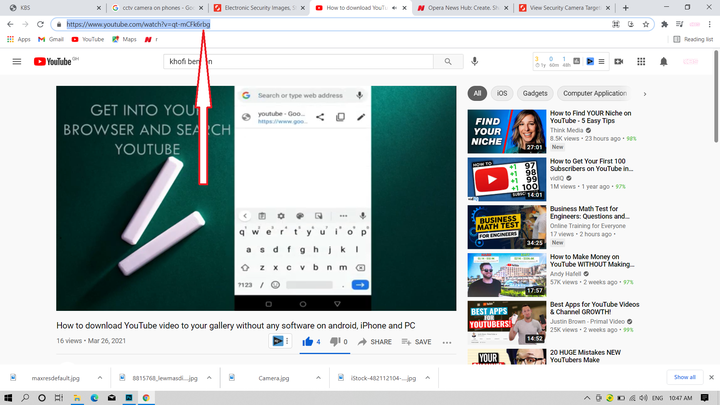Open the Chrome media control icon

point(680,24)
